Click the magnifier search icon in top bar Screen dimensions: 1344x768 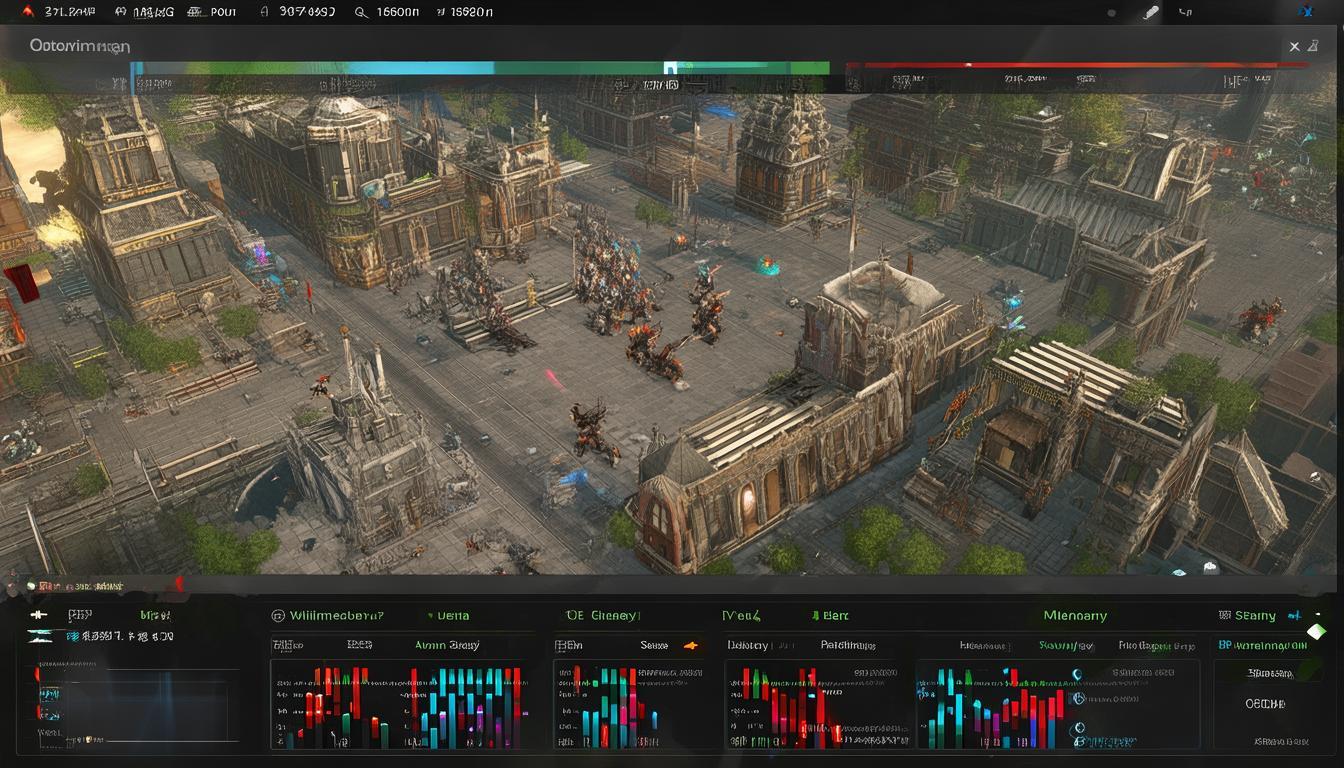coord(361,13)
